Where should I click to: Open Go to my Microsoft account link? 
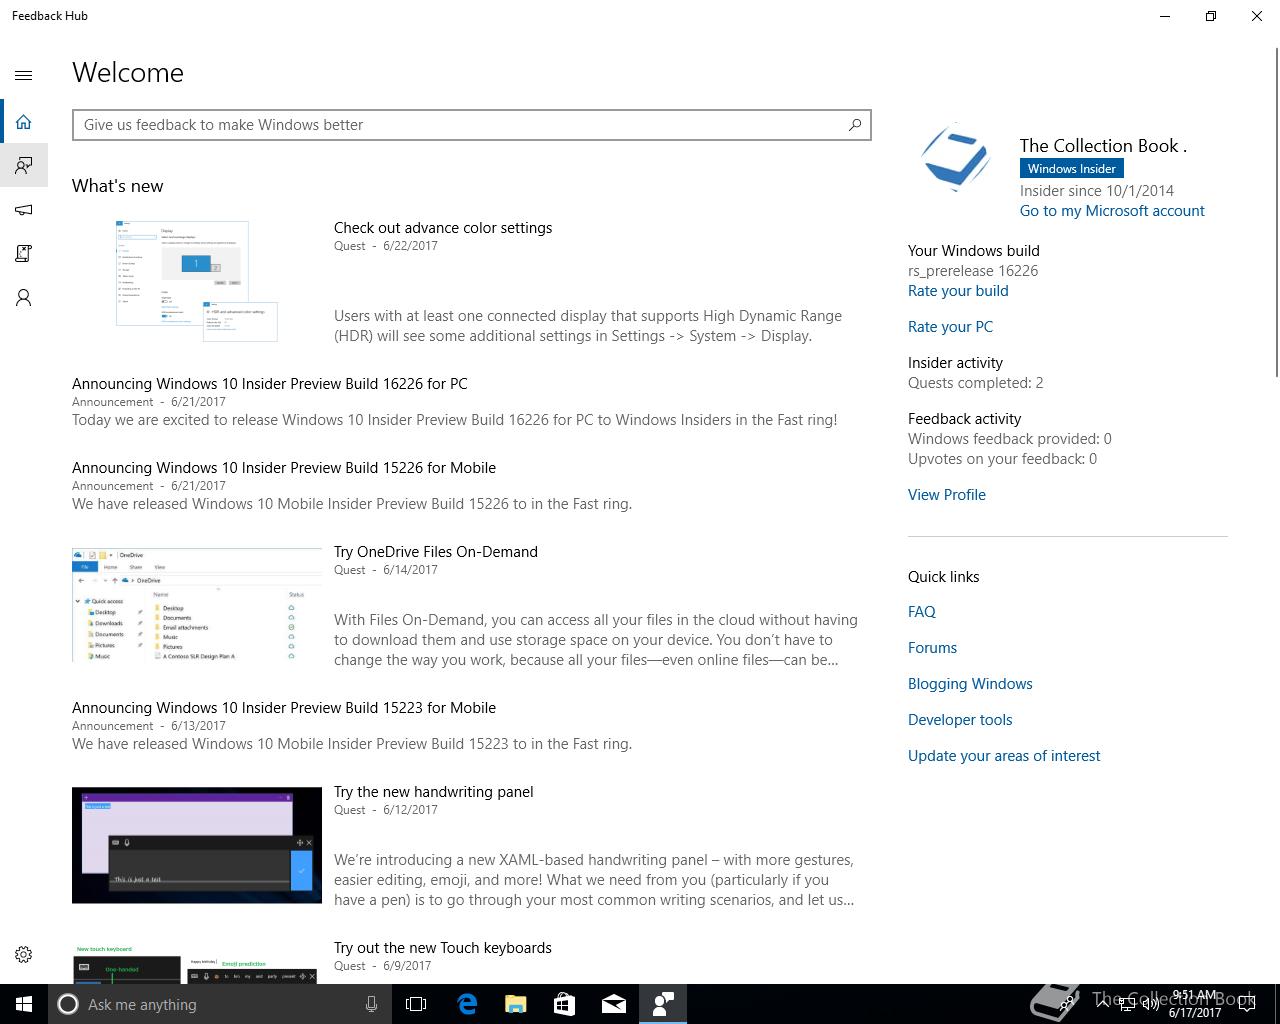coord(1112,211)
